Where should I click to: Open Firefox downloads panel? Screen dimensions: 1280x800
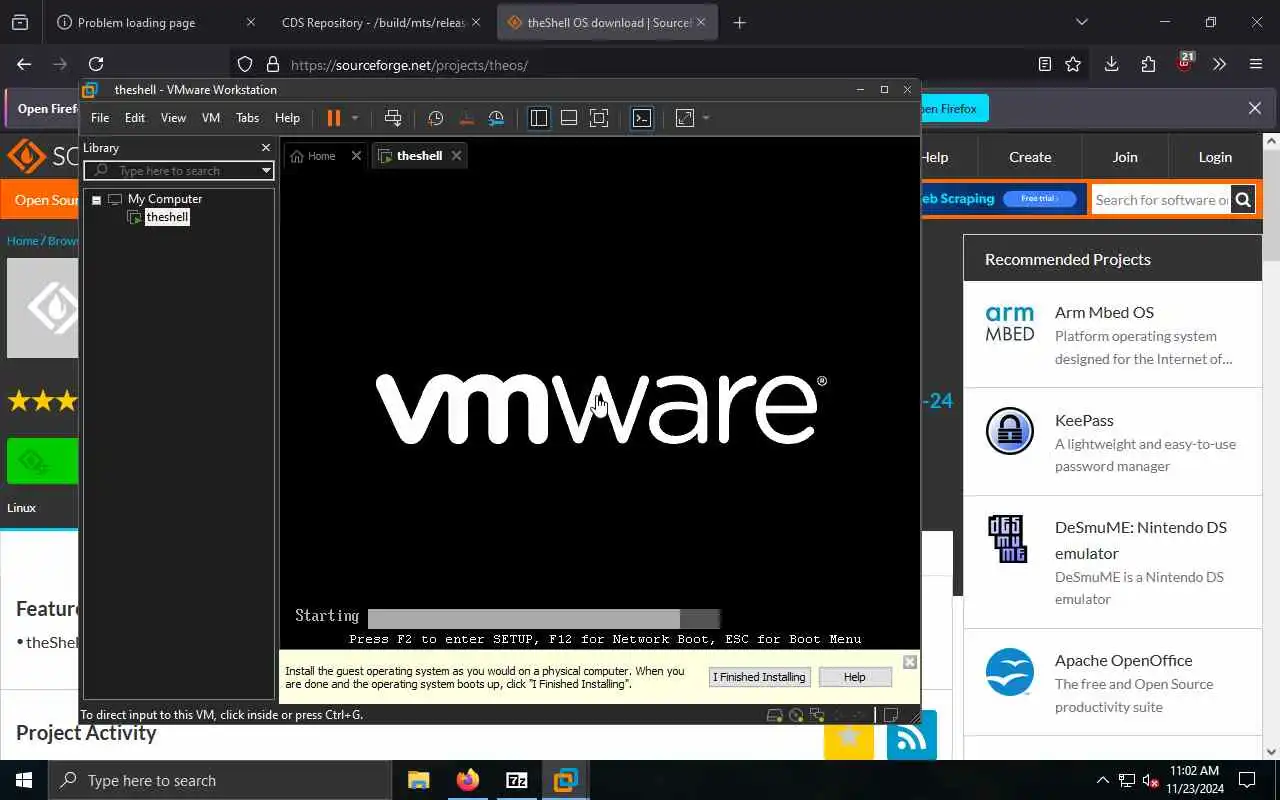point(1111,64)
